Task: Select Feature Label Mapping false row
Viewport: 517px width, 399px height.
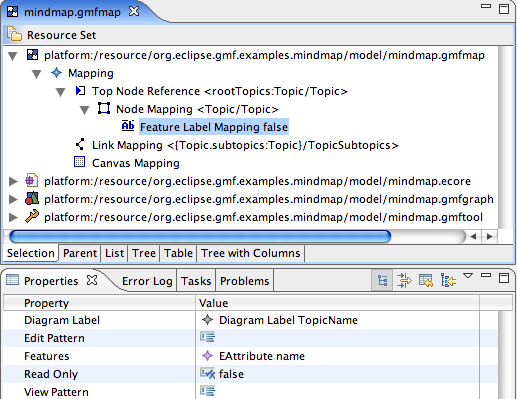Action: 214,127
